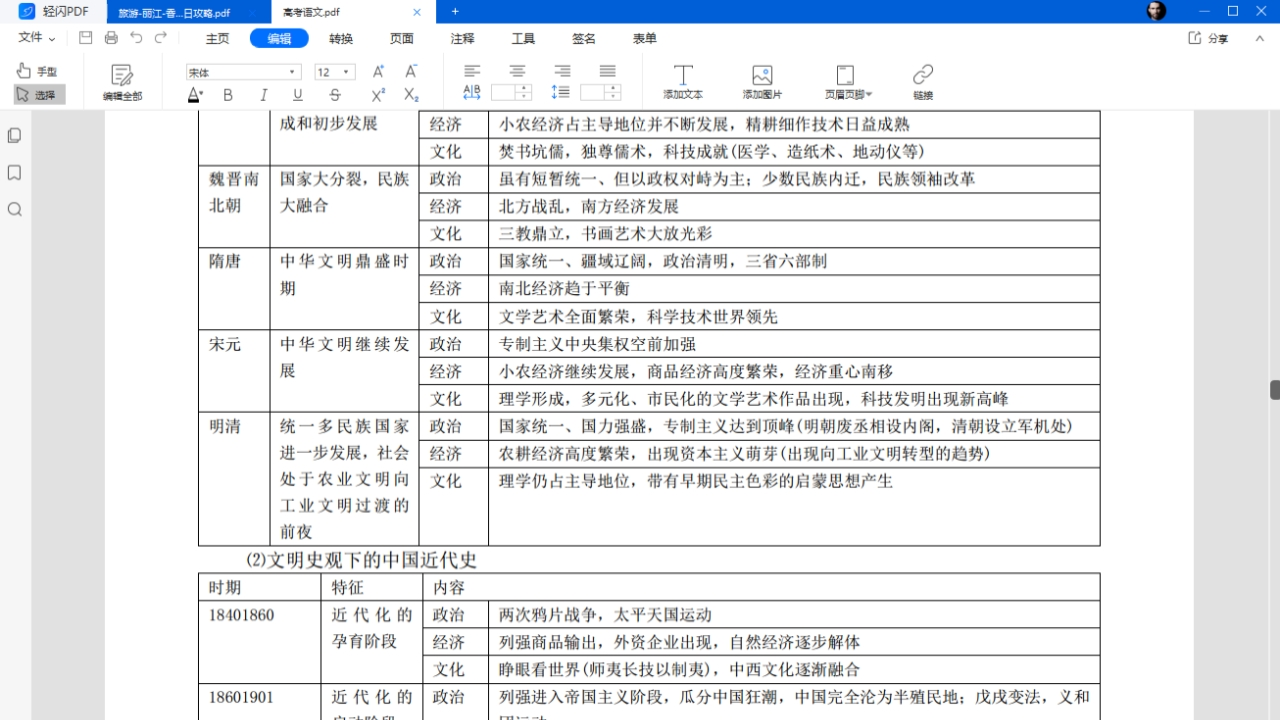Open the 工具 tools tab

click(523, 39)
